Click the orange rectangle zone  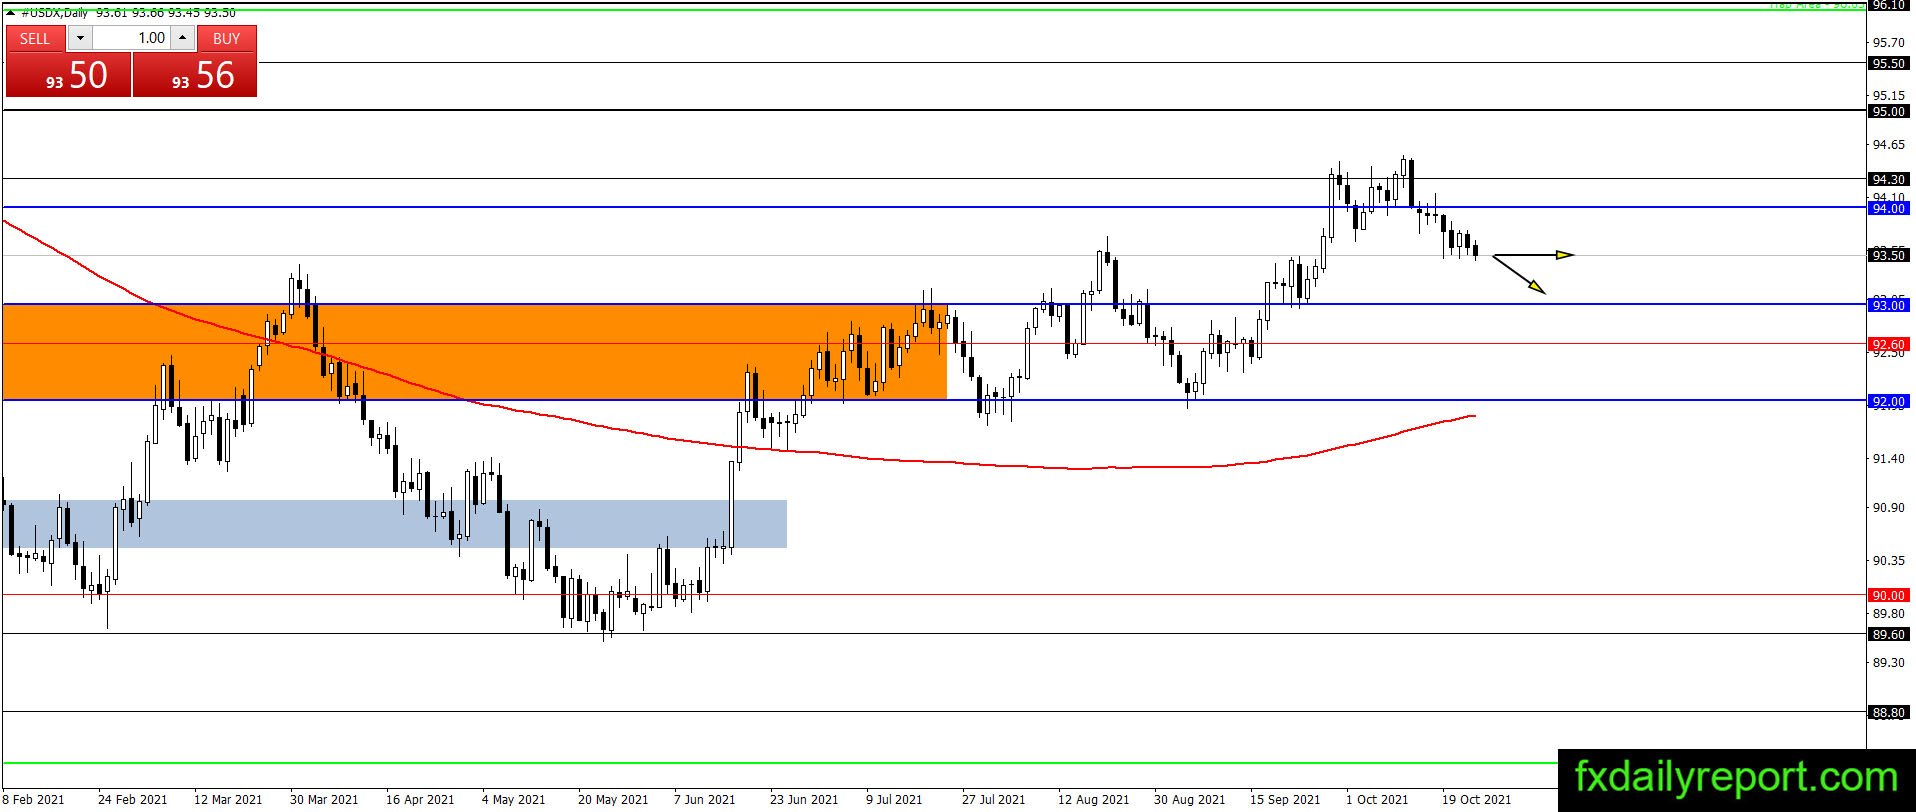click(x=475, y=352)
